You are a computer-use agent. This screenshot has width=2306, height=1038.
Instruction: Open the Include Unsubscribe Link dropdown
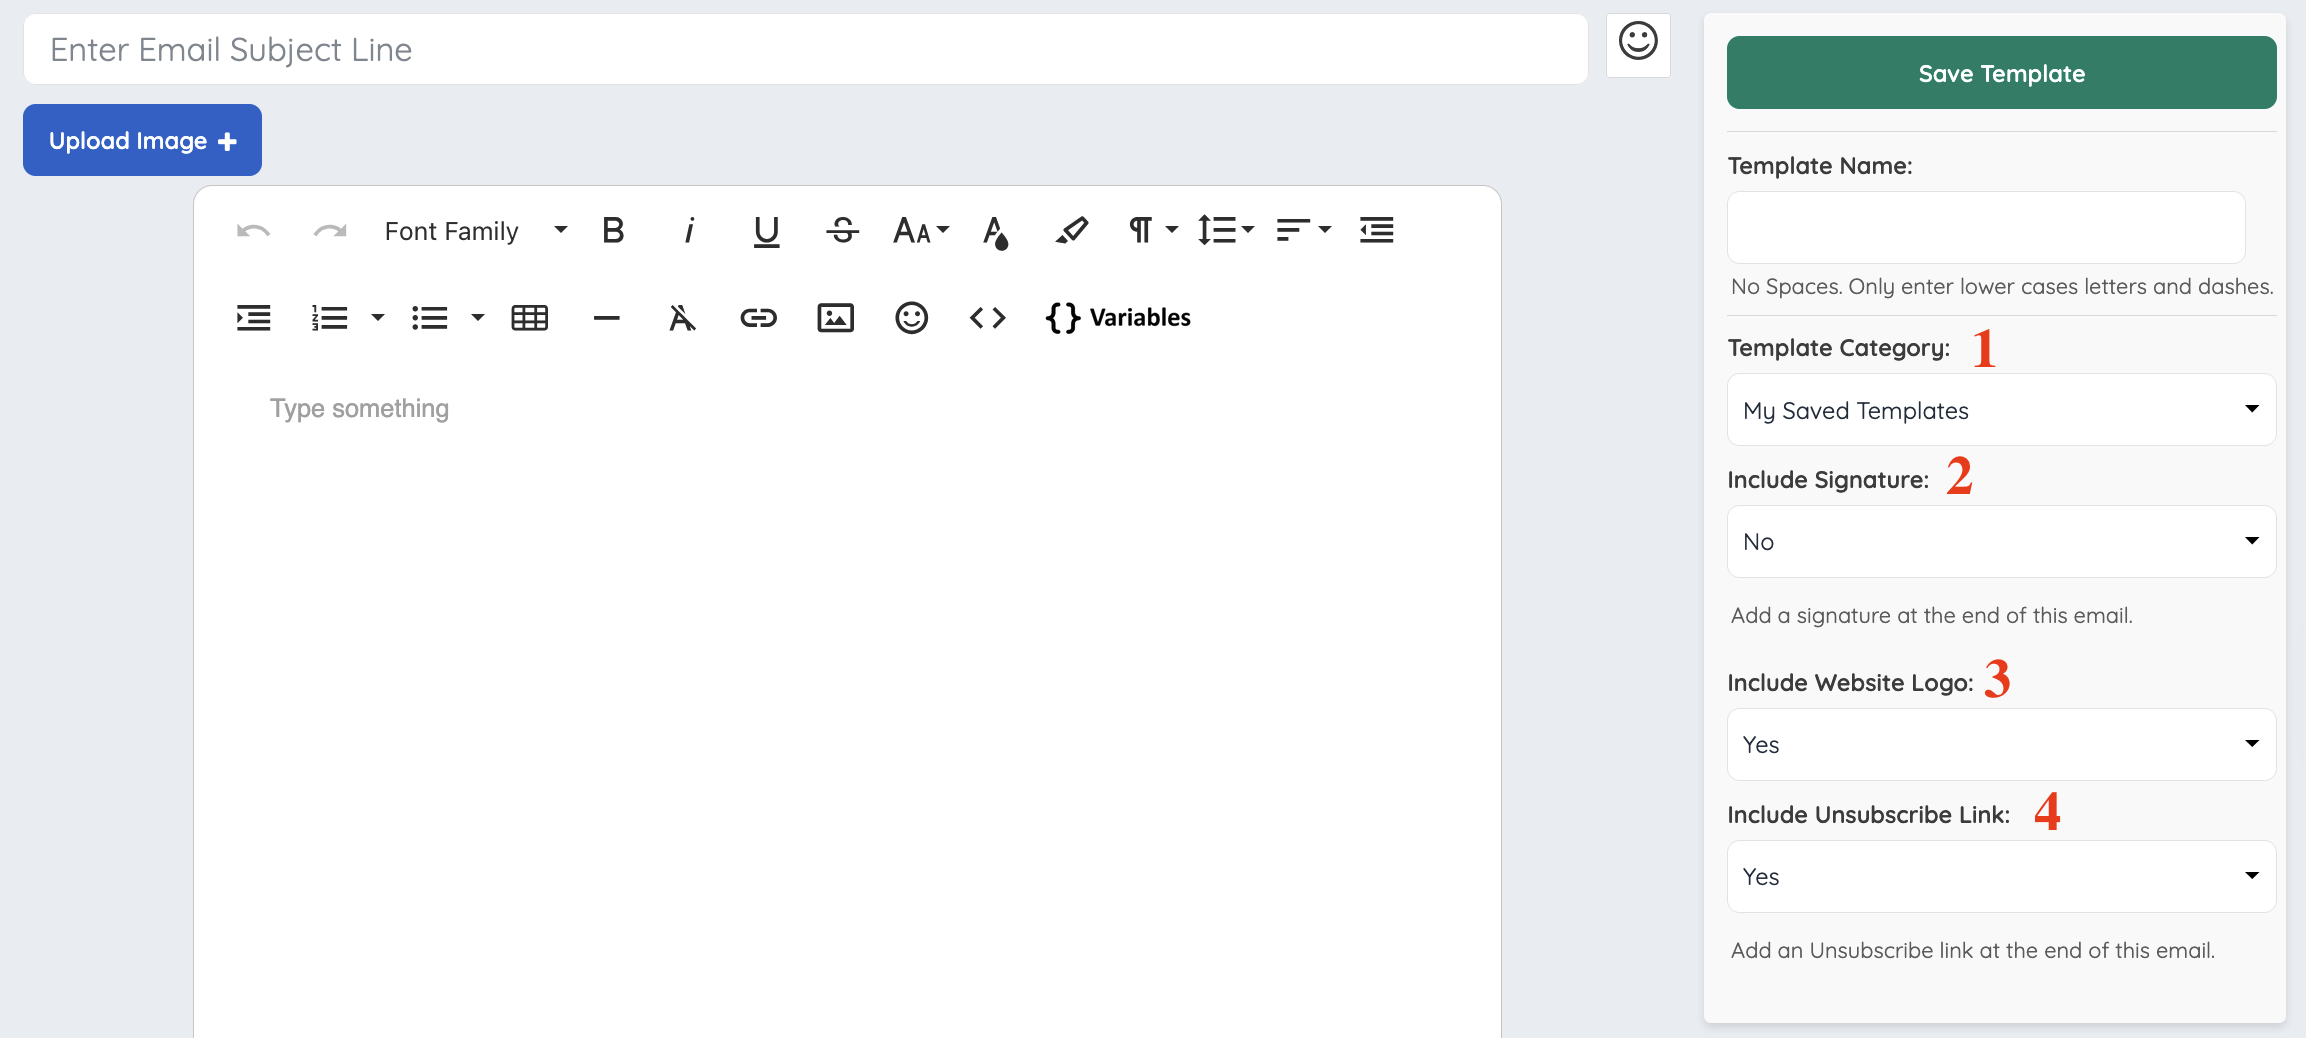click(x=2001, y=876)
